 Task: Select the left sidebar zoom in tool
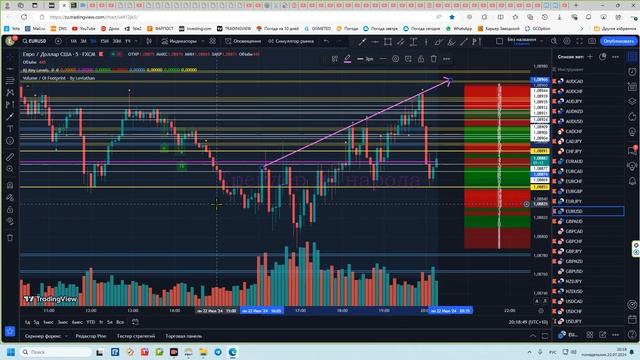tap(10, 169)
